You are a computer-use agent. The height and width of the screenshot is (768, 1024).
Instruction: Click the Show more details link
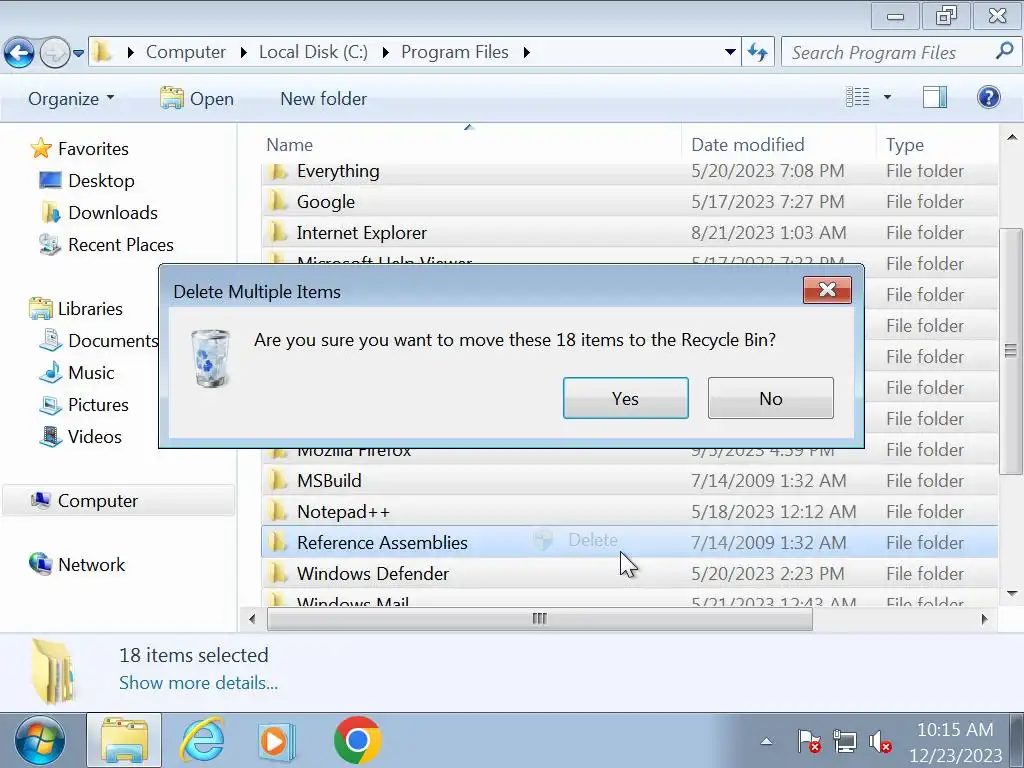(199, 683)
